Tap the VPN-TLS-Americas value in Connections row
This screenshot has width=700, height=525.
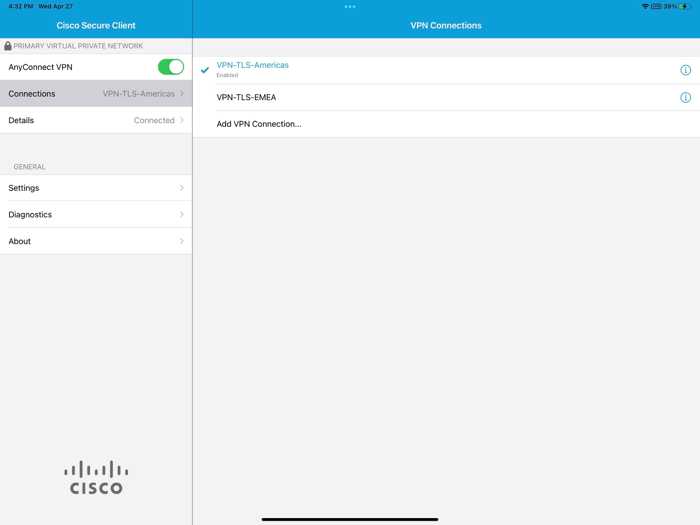point(138,94)
